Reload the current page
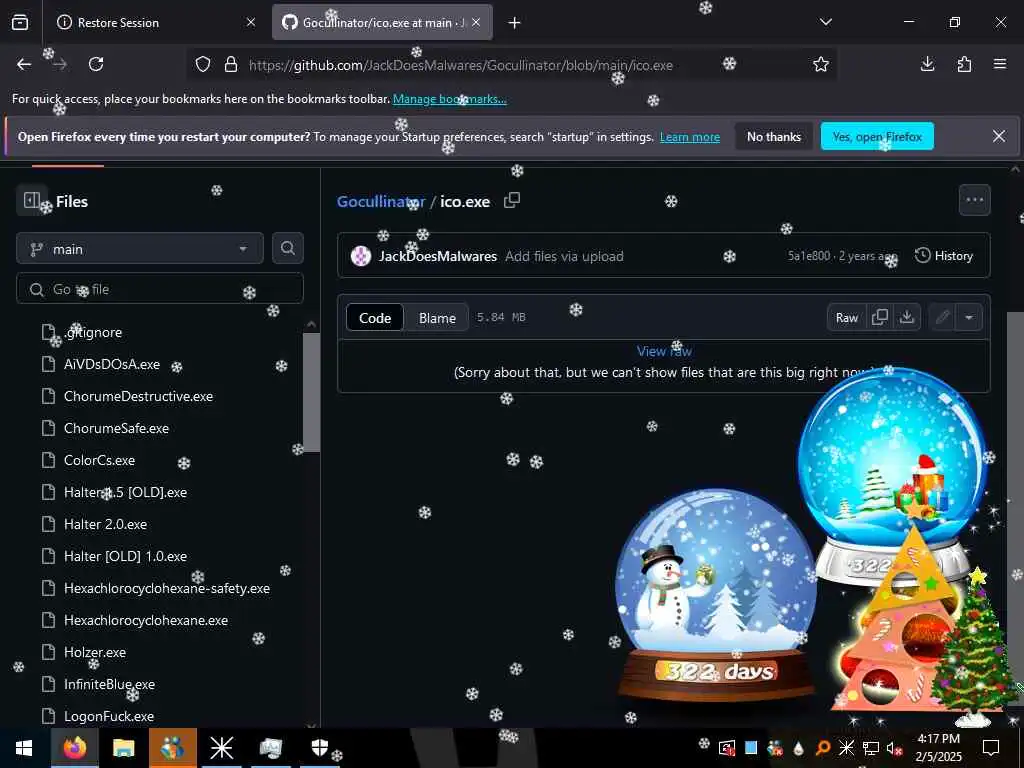 click(96, 64)
